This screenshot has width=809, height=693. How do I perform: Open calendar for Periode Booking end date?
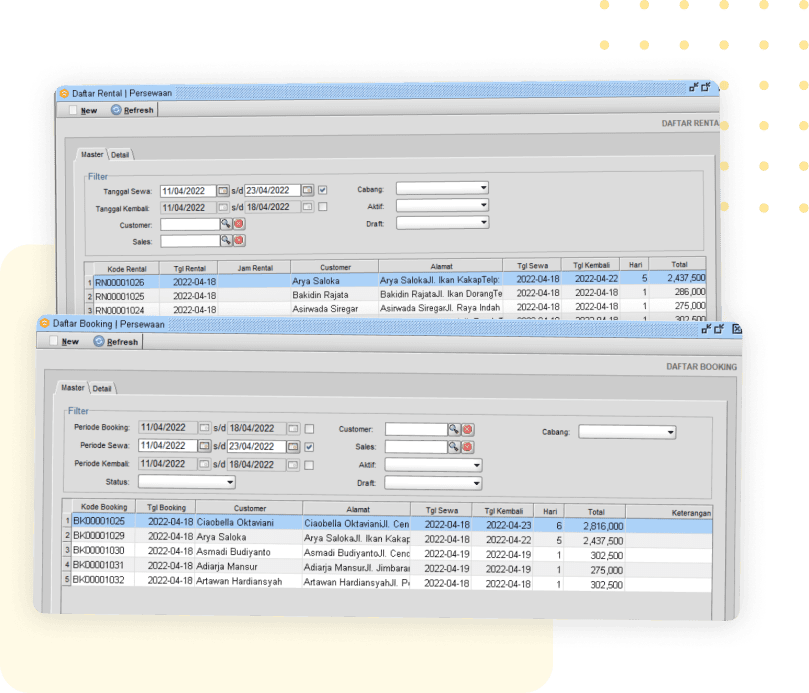(x=293, y=429)
